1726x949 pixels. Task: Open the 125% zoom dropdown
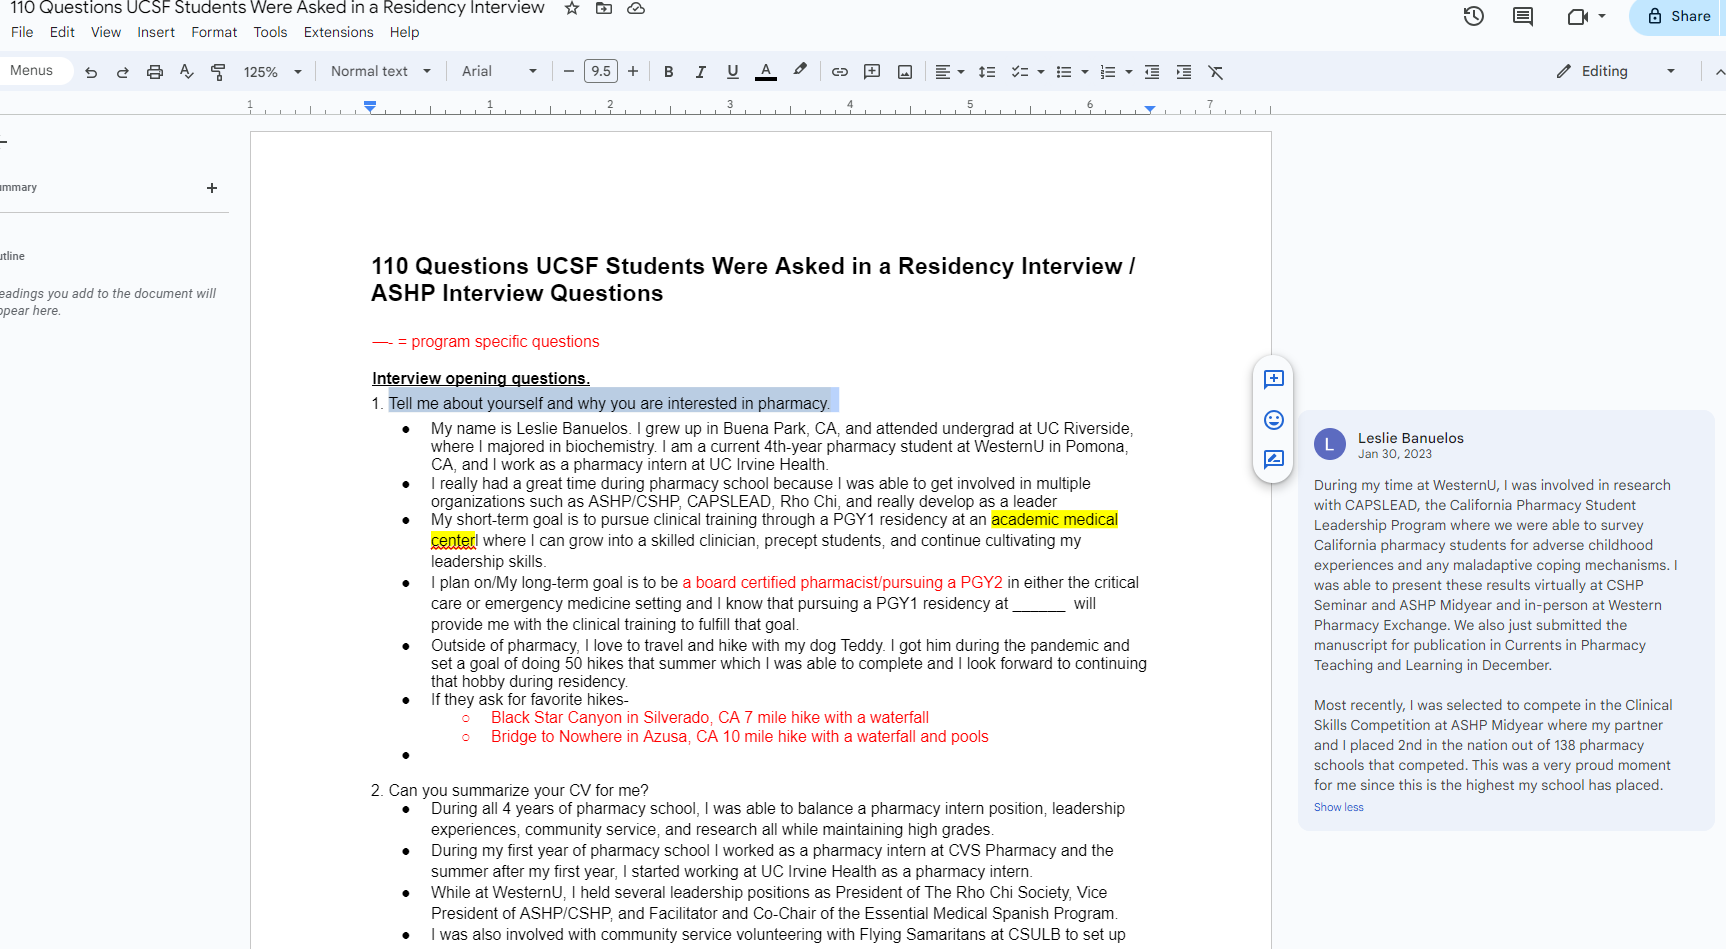pyautogui.click(x=272, y=72)
